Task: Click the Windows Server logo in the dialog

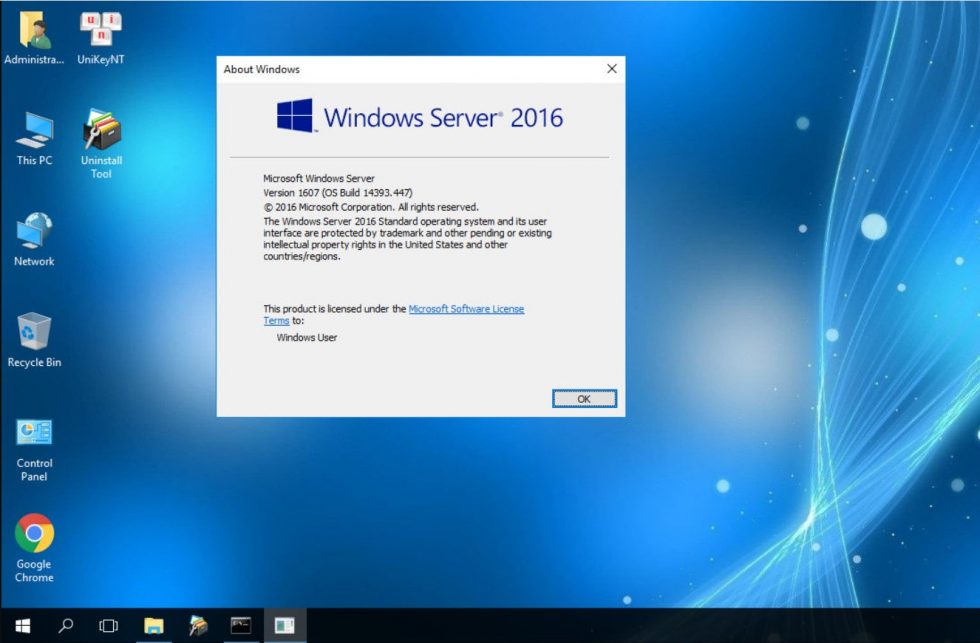Action: [295, 115]
